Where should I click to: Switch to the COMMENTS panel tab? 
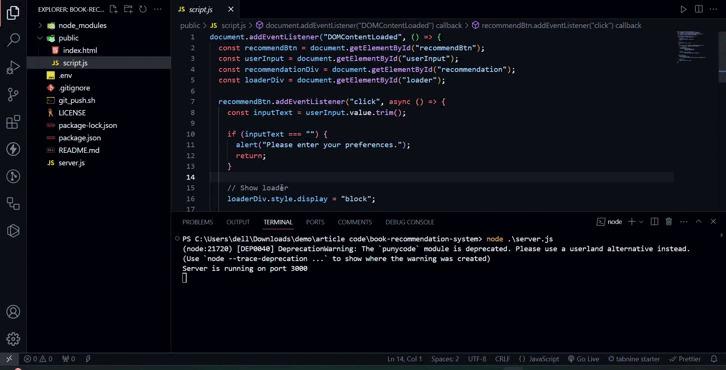click(355, 222)
